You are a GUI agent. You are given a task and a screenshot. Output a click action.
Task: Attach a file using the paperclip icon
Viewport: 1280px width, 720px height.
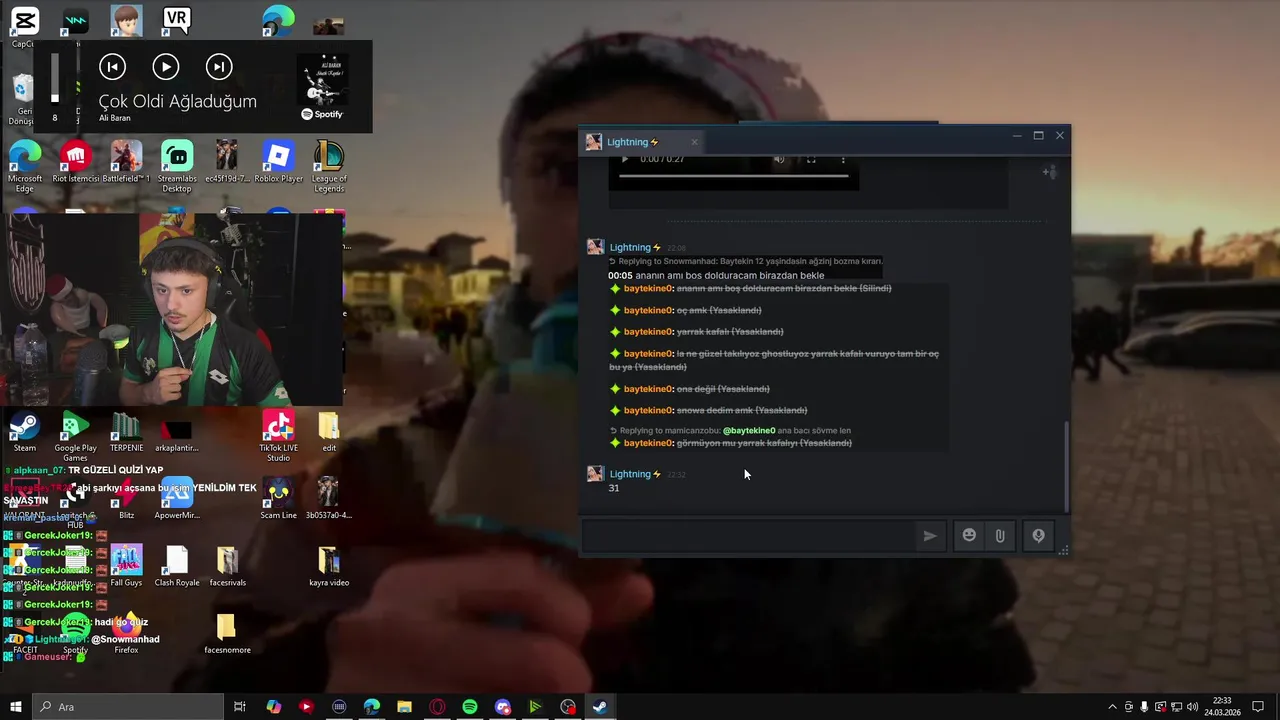pyautogui.click(x=1000, y=536)
